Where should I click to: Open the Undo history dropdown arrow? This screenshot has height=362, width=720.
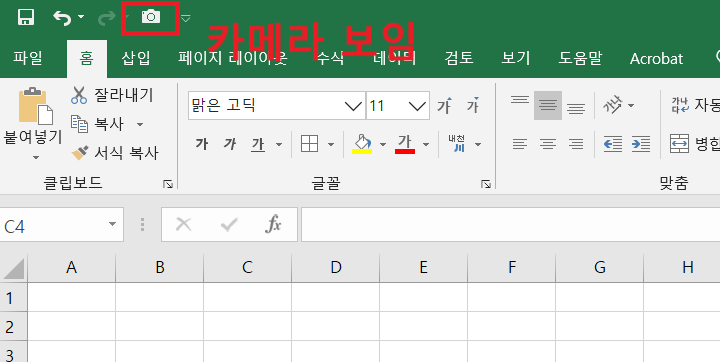pyautogui.click(x=81, y=17)
